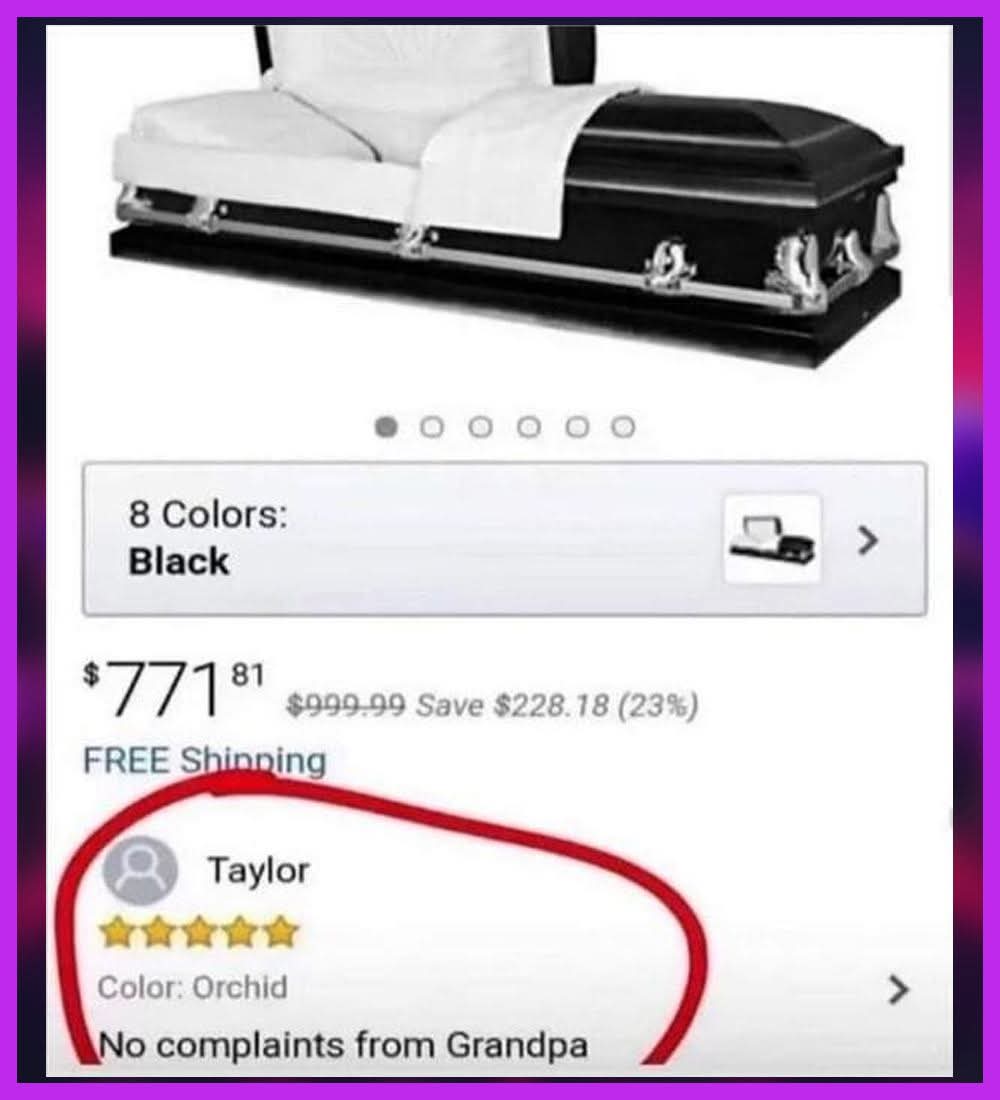Click the Color: Orchid review label
Screen dimensions: 1000x1100
click(x=192, y=987)
